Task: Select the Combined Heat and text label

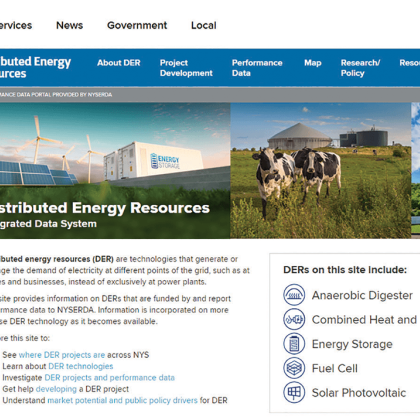Action: click(x=364, y=320)
